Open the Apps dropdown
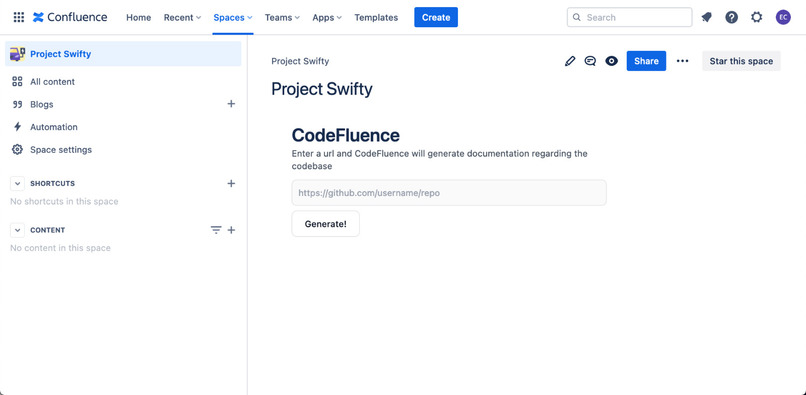The width and height of the screenshot is (806, 395). click(x=327, y=17)
